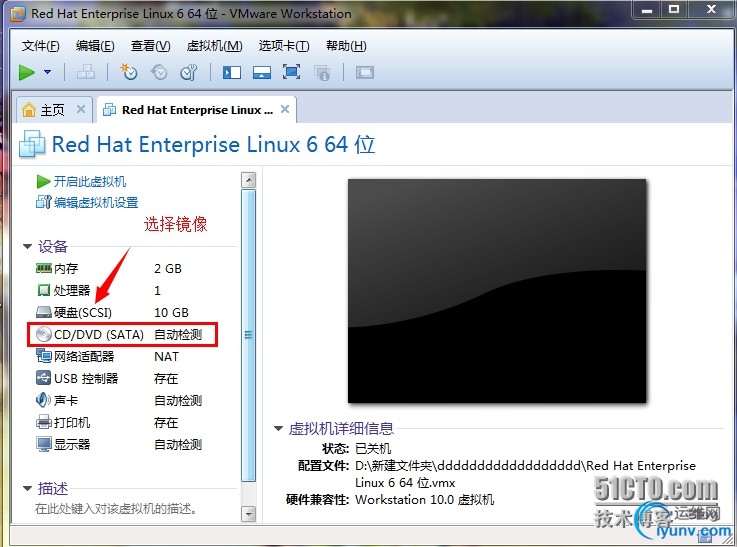Open the power options dropdown arrow
Image resolution: width=737 pixels, height=547 pixels.
(47, 72)
